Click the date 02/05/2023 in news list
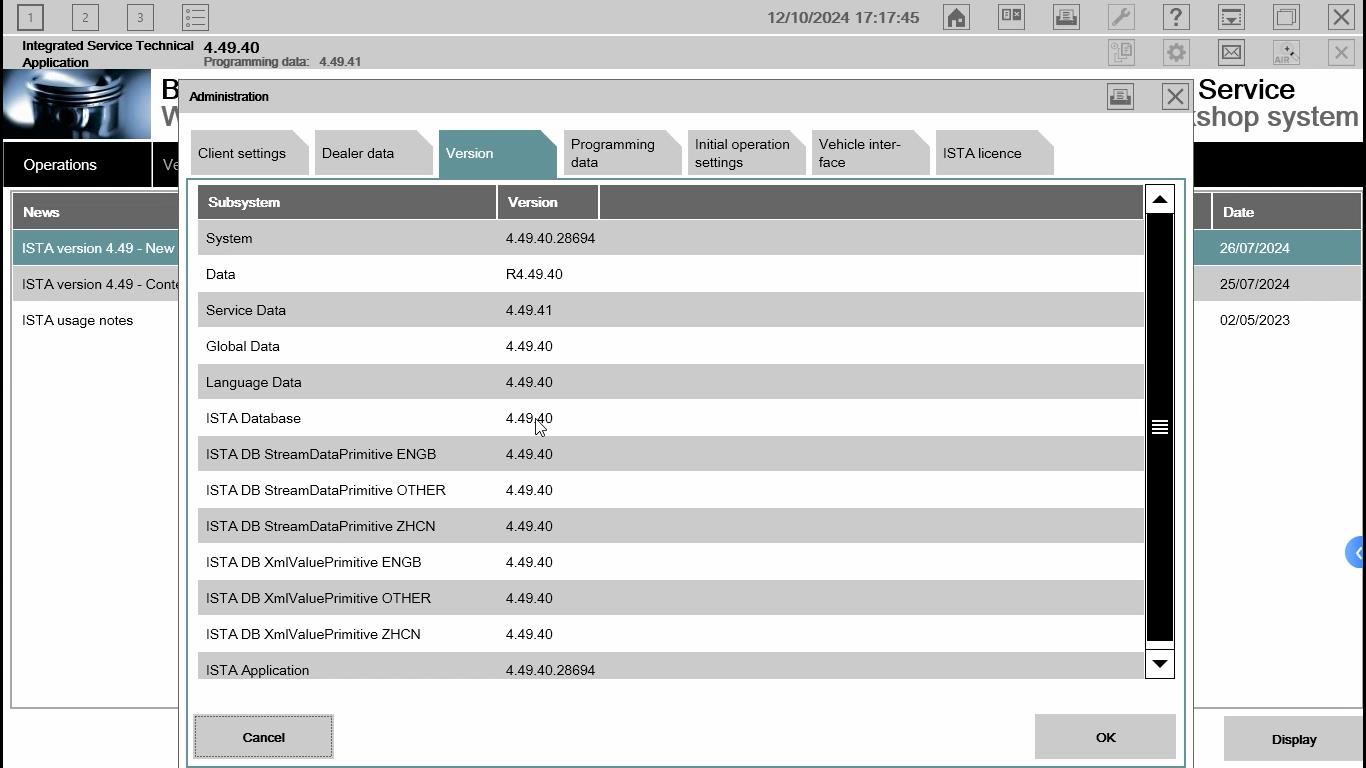The image size is (1366, 768). 1254,320
